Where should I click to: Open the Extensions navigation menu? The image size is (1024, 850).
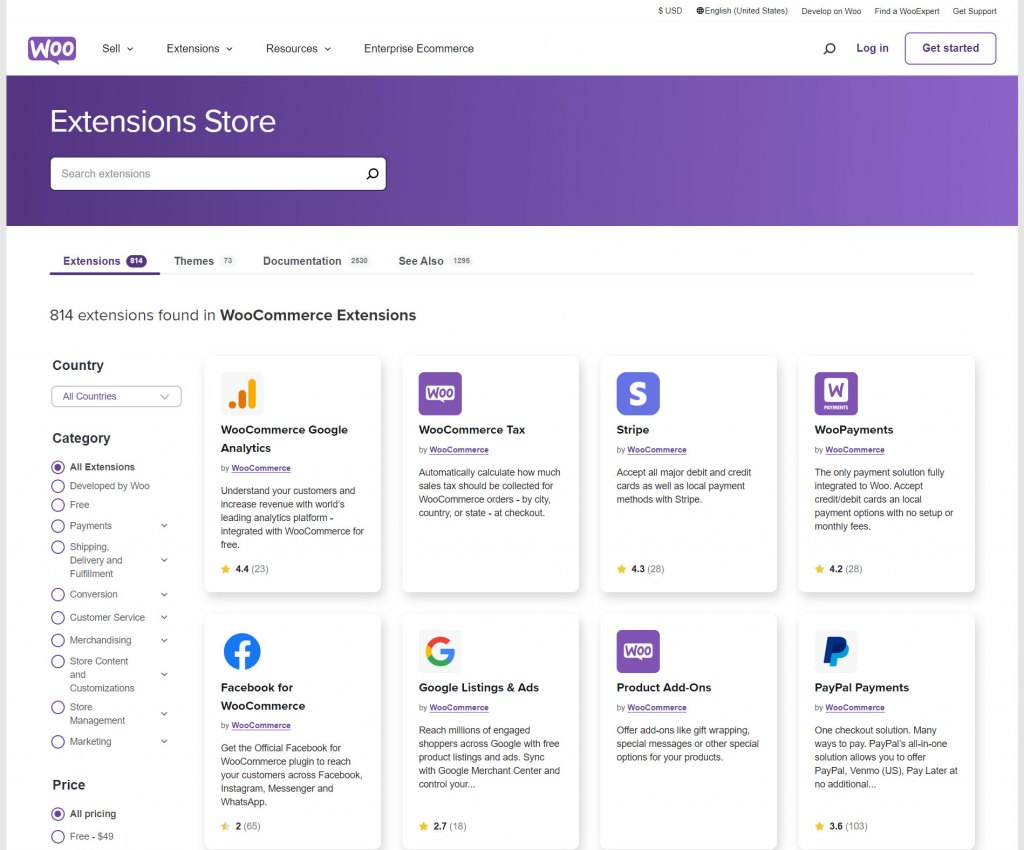[199, 48]
